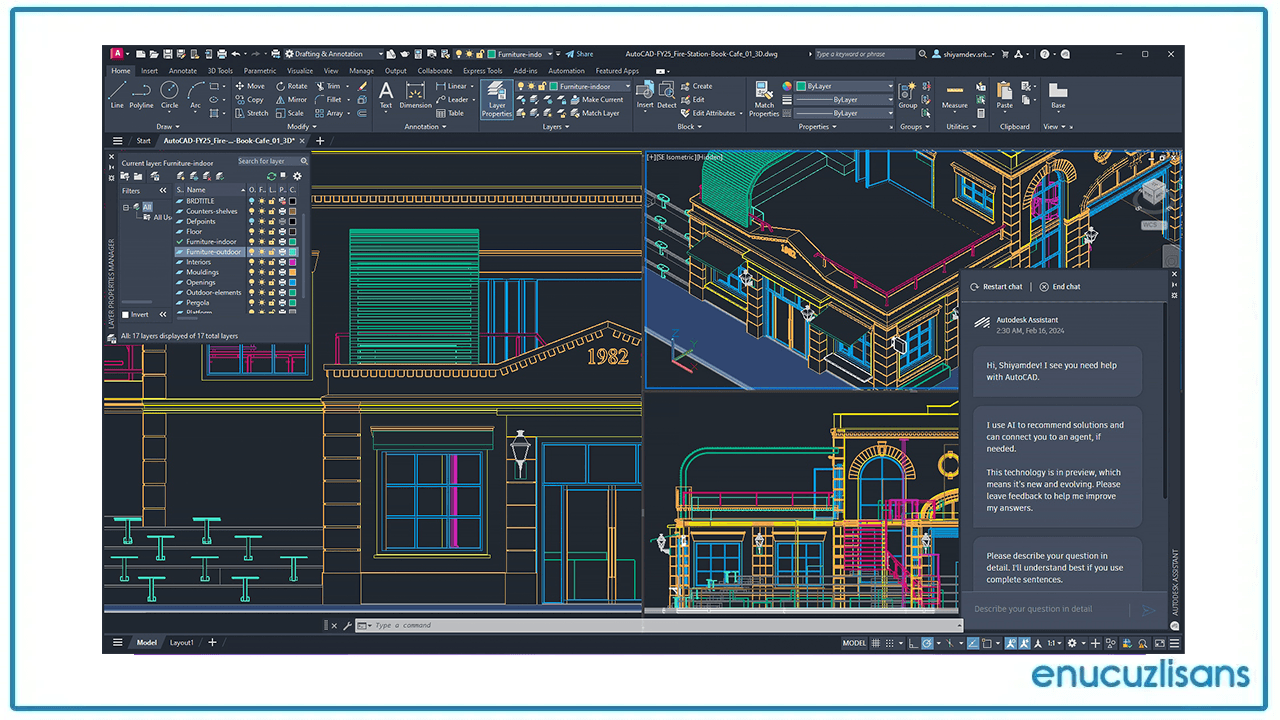Select the Line drawing tool
The image size is (1280, 720).
[117, 95]
